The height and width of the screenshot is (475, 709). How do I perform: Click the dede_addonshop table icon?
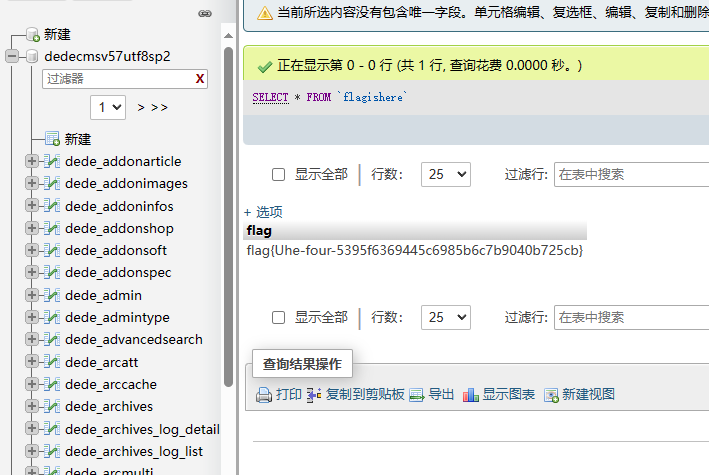point(52,228)
